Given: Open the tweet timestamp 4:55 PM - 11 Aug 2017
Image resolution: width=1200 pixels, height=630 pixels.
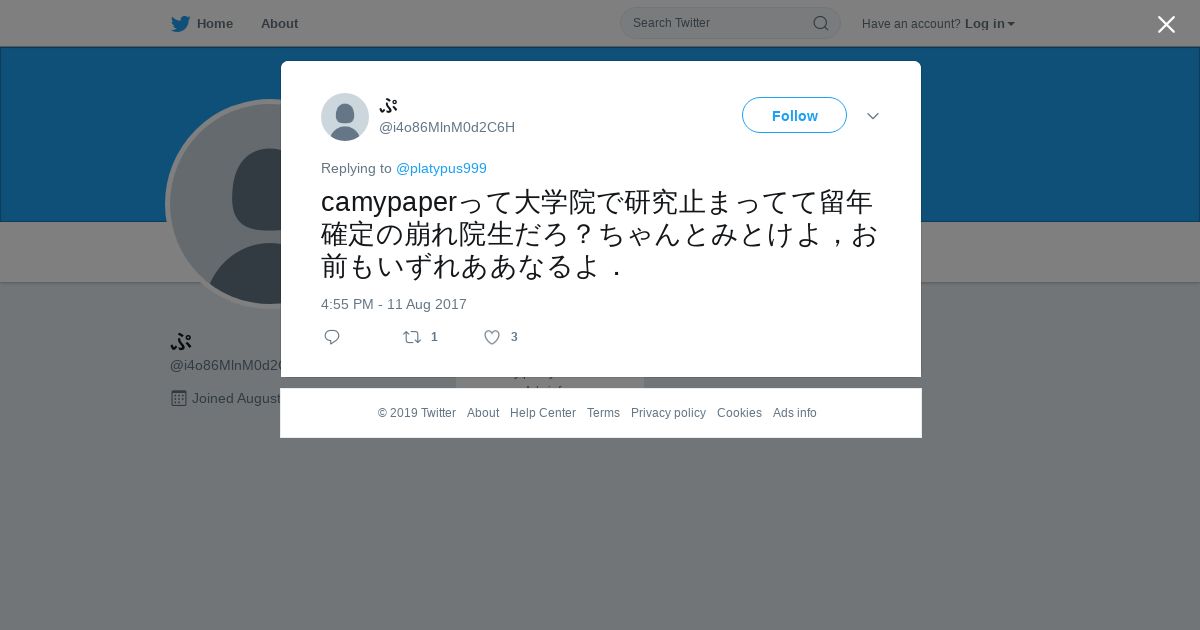Looking at the screenshot, I should tap(394, 304).
